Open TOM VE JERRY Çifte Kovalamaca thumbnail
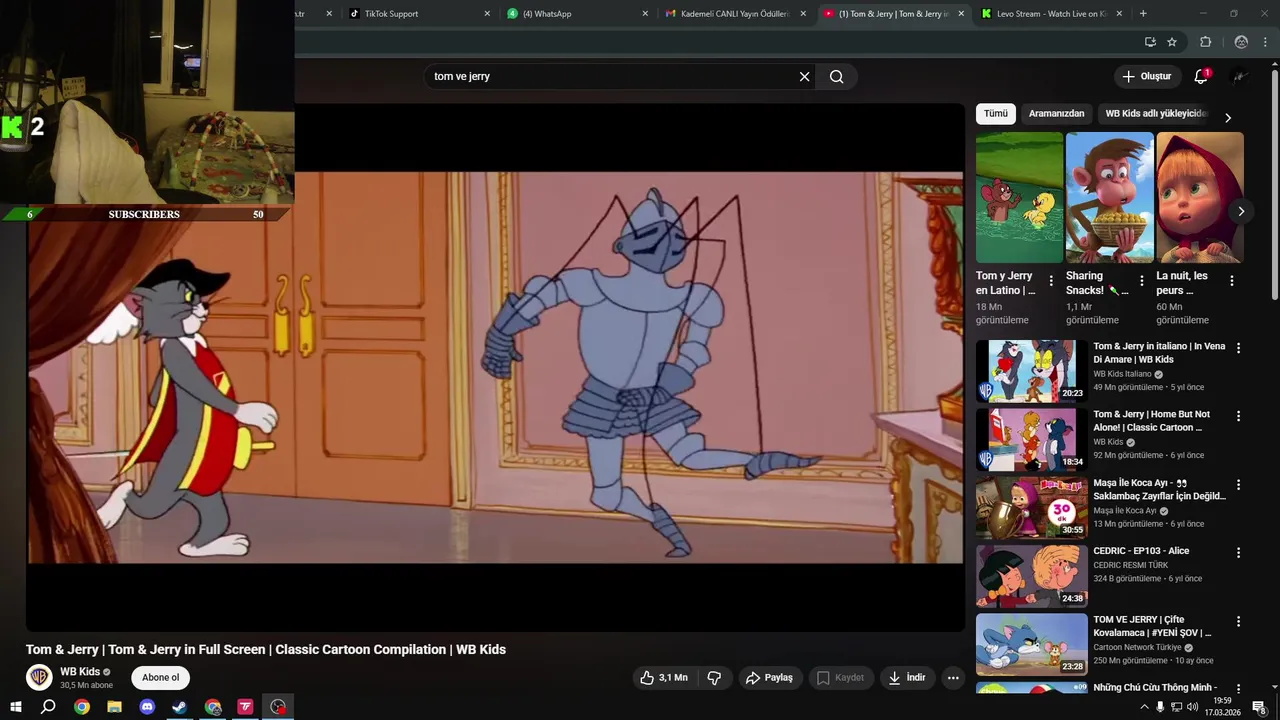The image size is (1280, 720). (x=1031, y=645)
